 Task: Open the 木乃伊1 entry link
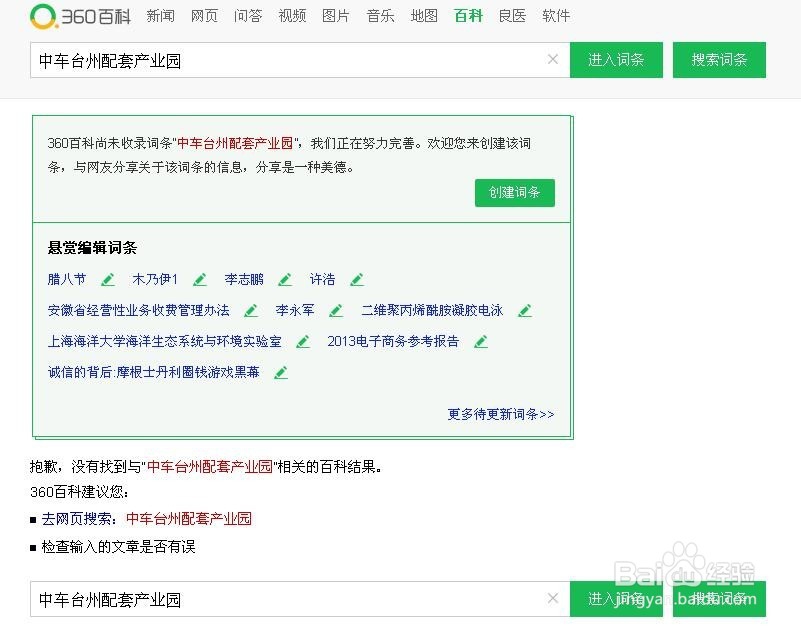155,280
